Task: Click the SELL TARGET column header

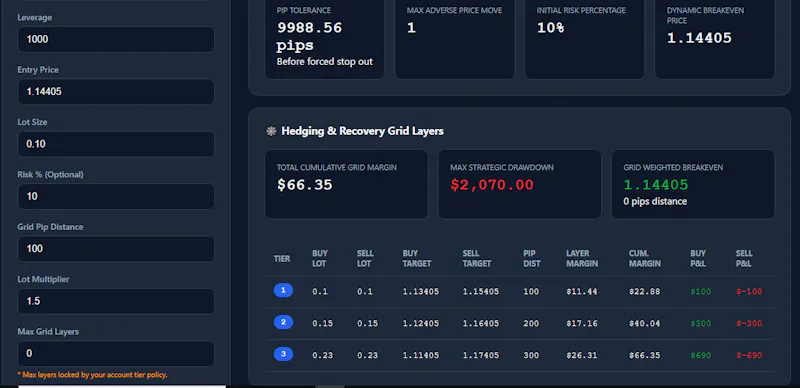Action: pos(477,259)
